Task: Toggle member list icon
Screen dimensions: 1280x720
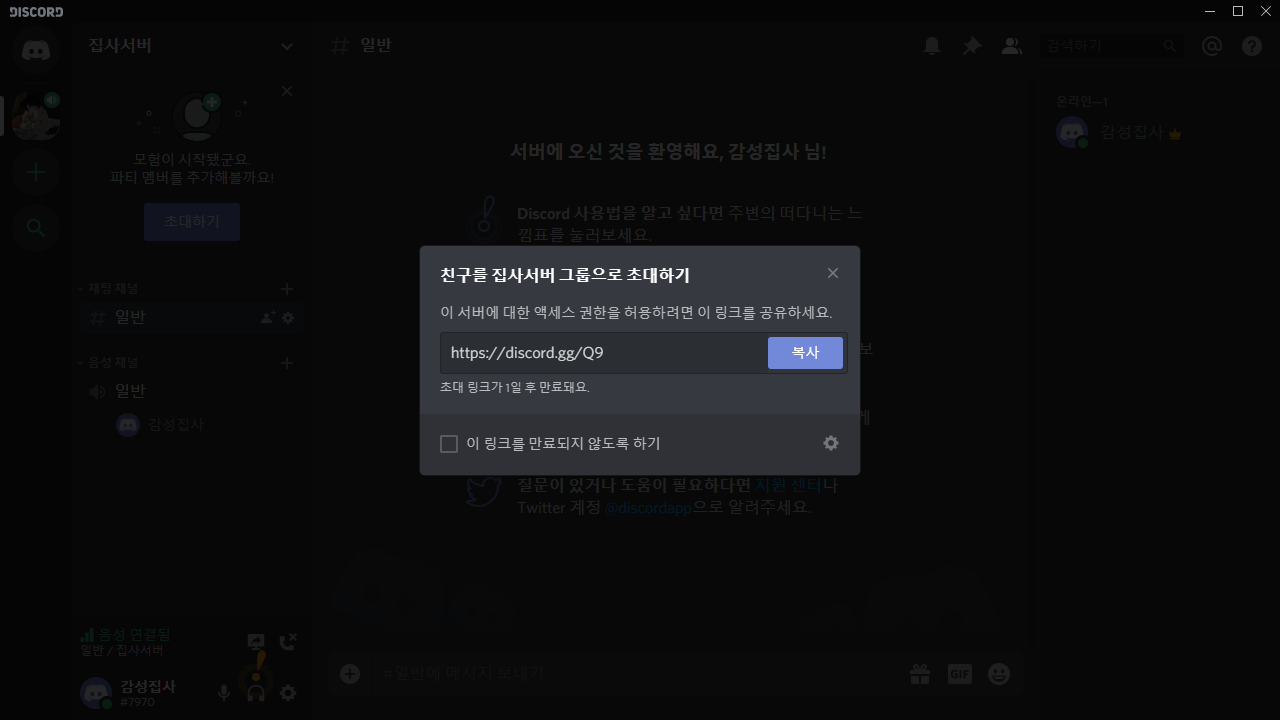Action: click(1011, 46)
